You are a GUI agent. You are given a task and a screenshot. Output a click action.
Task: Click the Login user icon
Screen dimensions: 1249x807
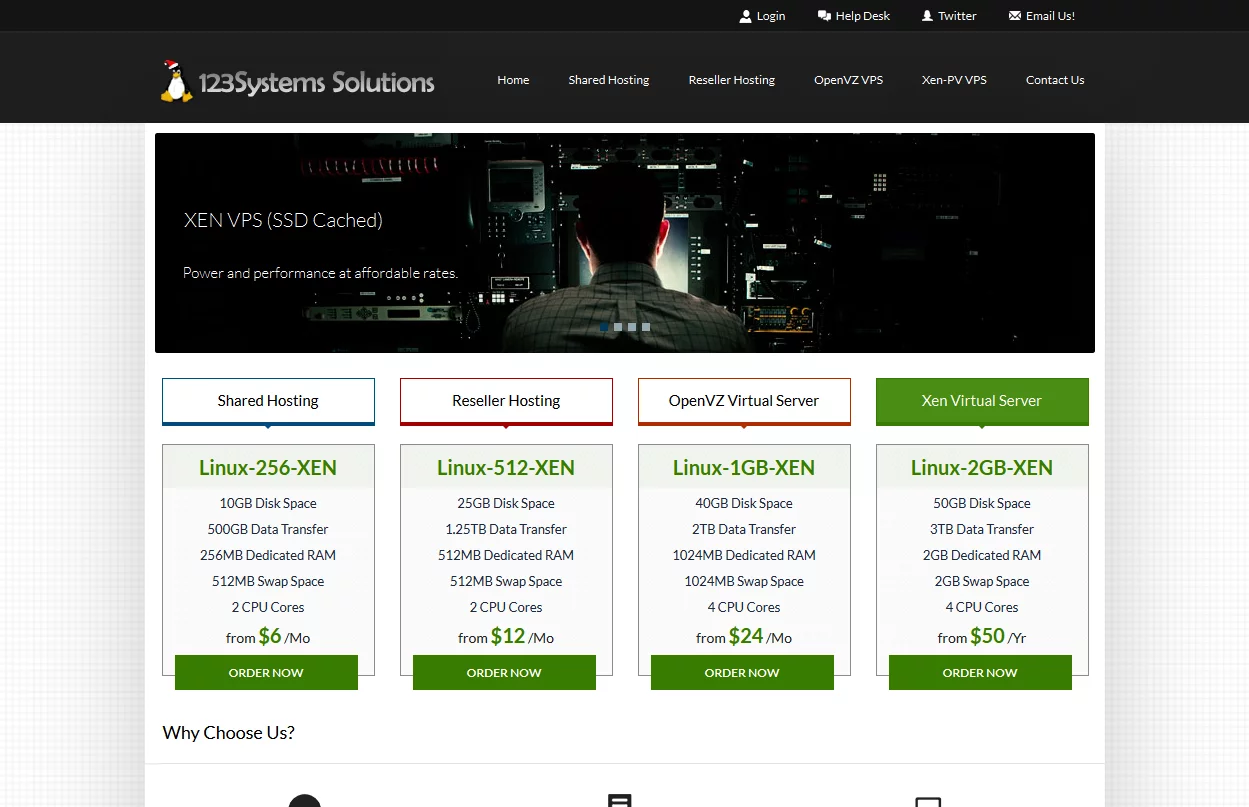click(745, 16)
